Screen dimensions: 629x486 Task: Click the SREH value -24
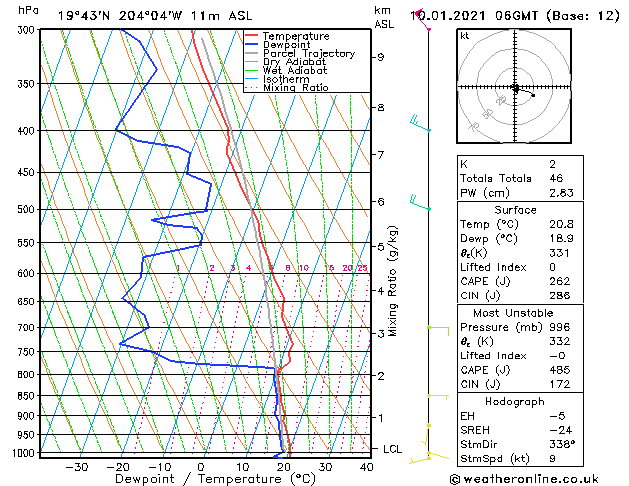pos(560,430)
